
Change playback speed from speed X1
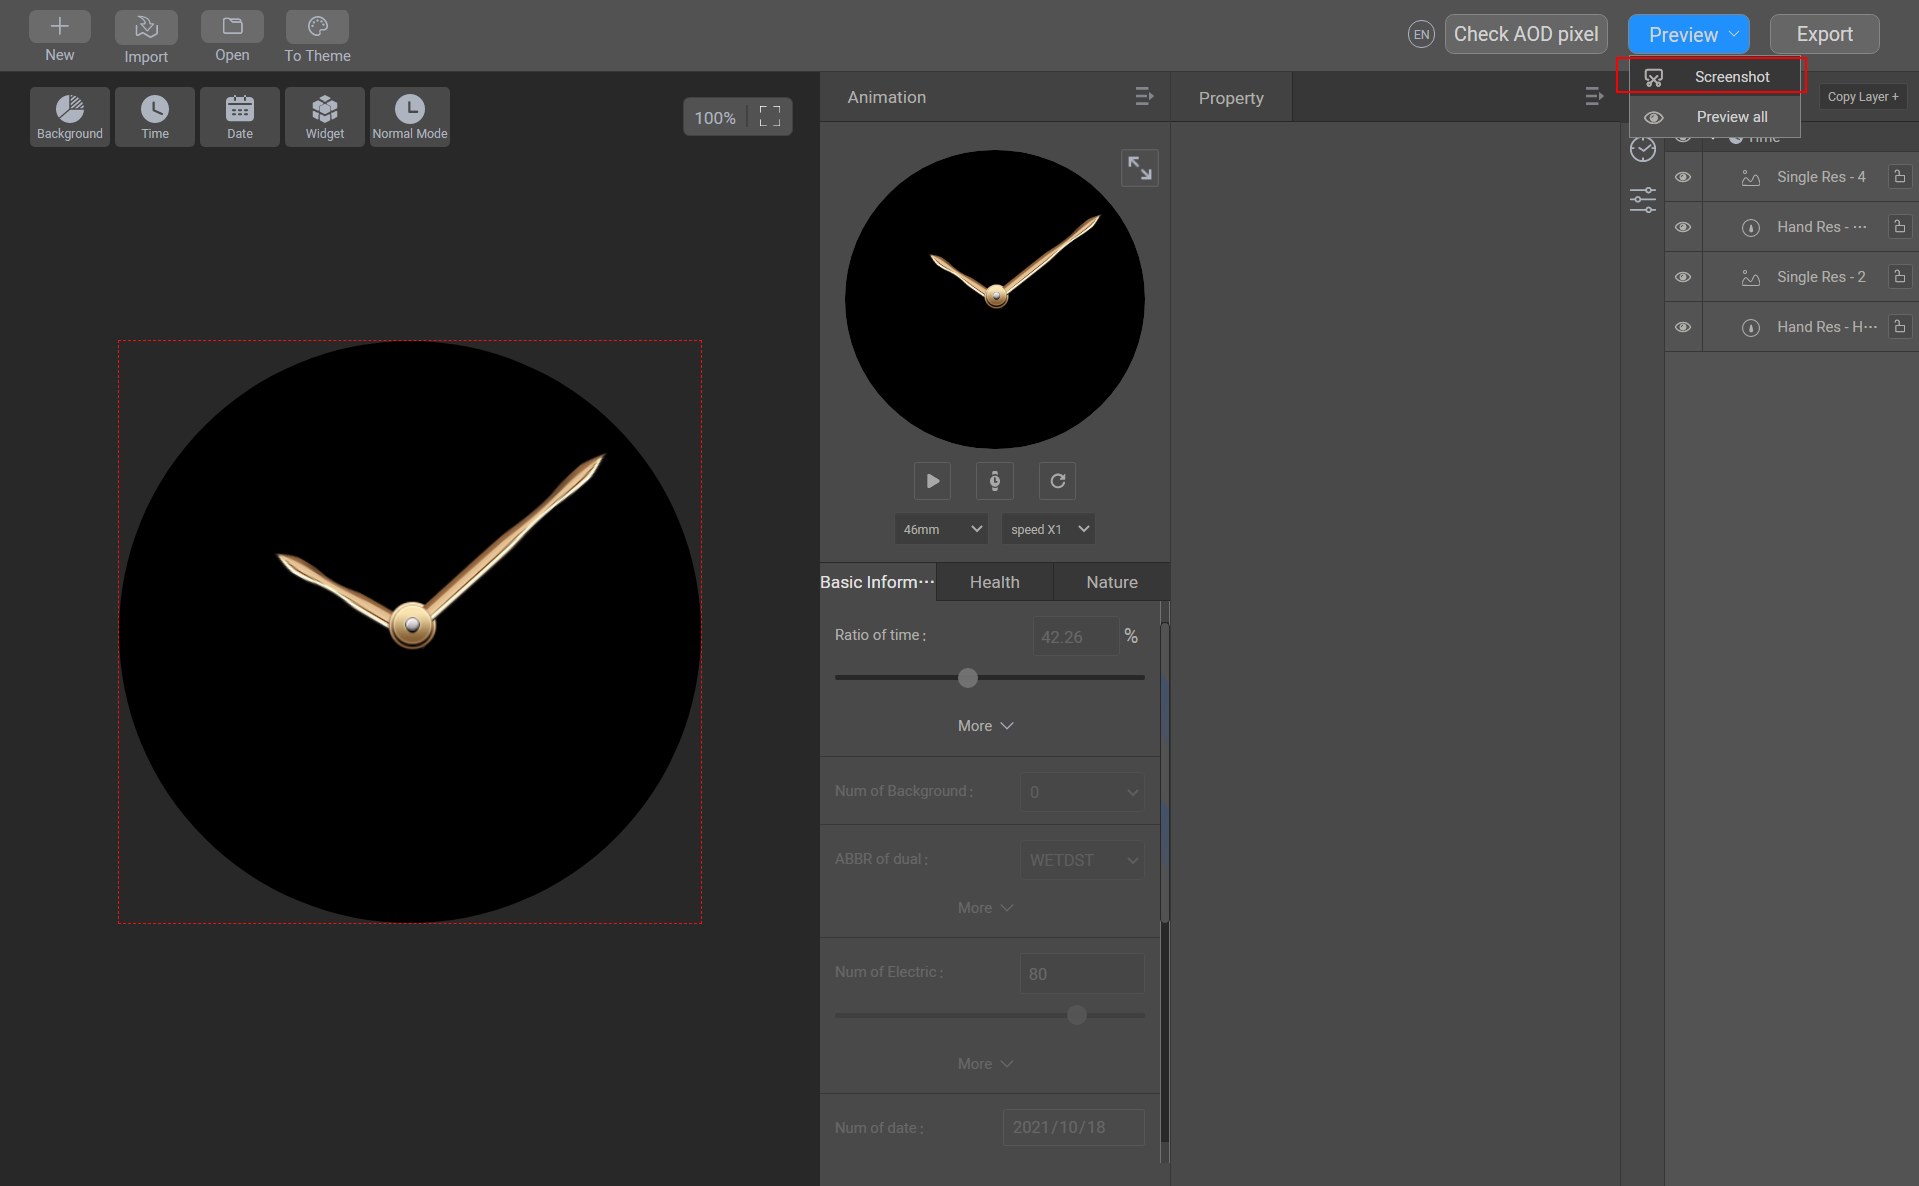tap(1047, 529)
